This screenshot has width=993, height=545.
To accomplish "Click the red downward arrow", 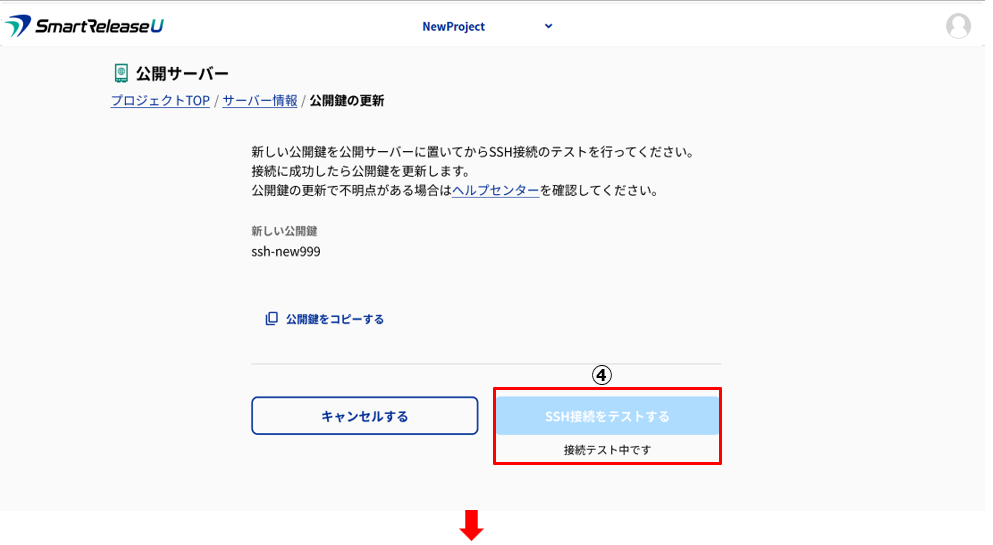I will coord(472,525).
